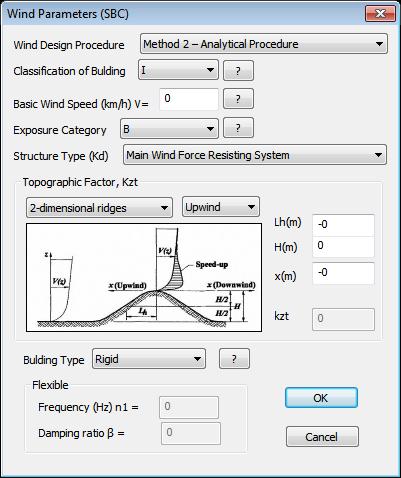Screen dimensions: 401x478
Task: Click the Basic Wind Speed input field
Action: 189,99
